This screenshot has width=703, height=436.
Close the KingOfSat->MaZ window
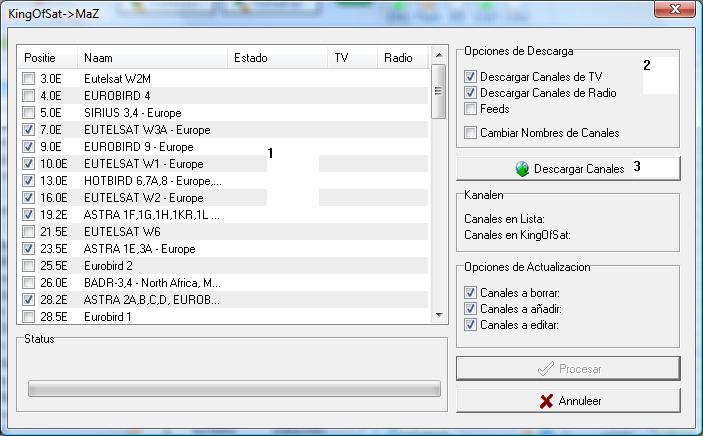pos(675,9)
